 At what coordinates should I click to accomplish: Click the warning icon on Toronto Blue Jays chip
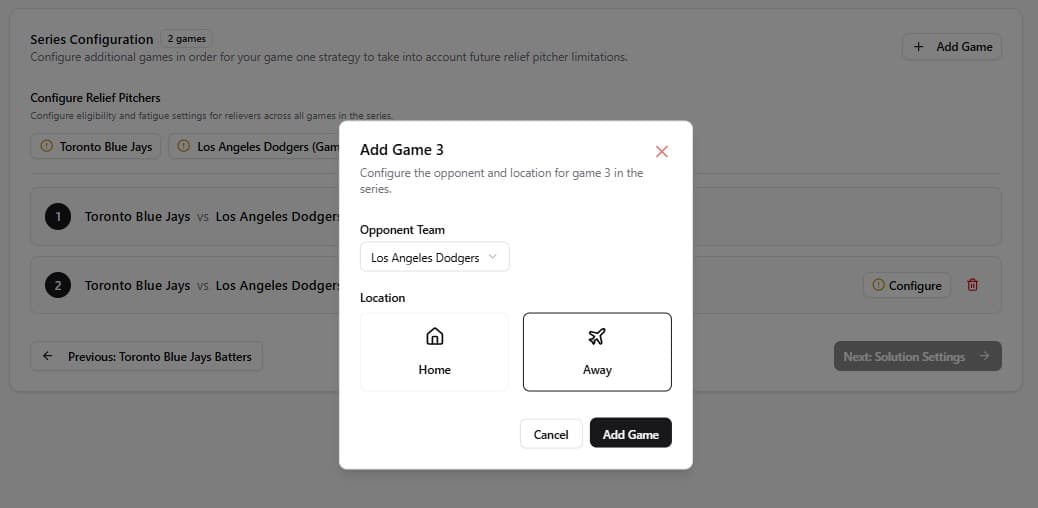[x=46, y=146]
